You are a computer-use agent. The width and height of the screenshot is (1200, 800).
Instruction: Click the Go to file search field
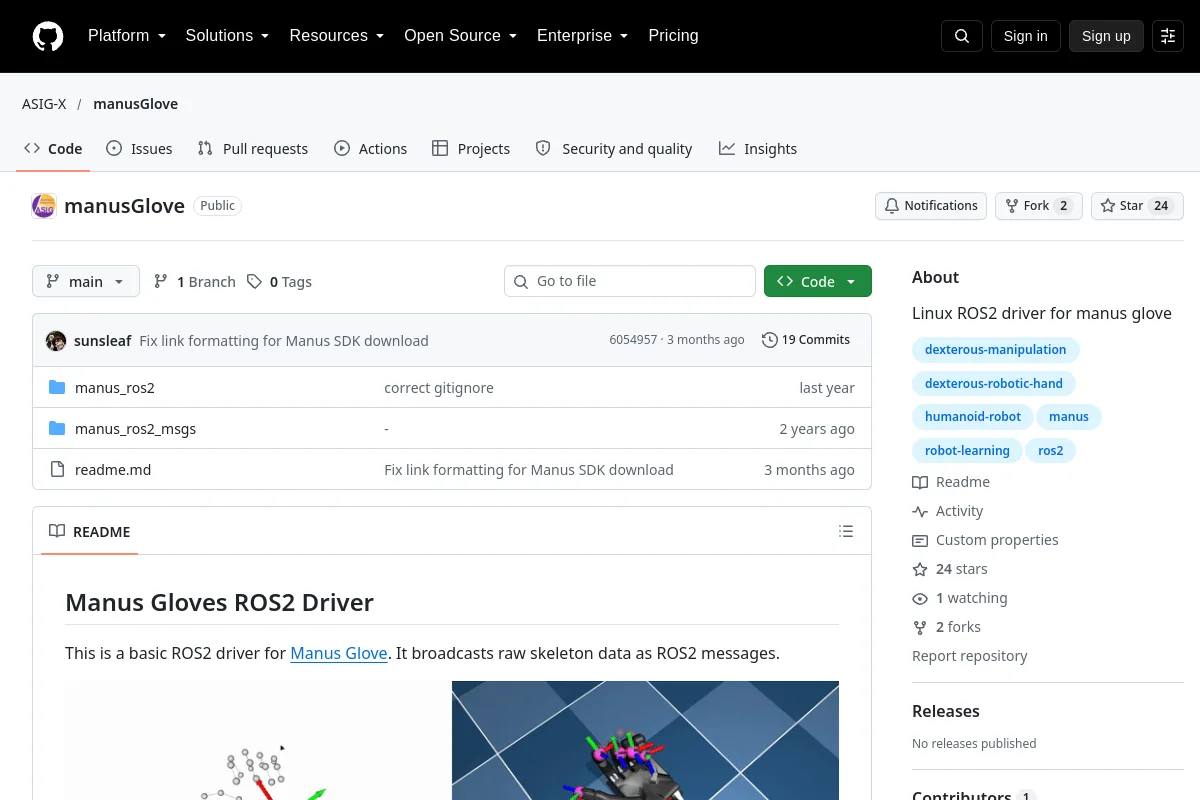(630, 282)
